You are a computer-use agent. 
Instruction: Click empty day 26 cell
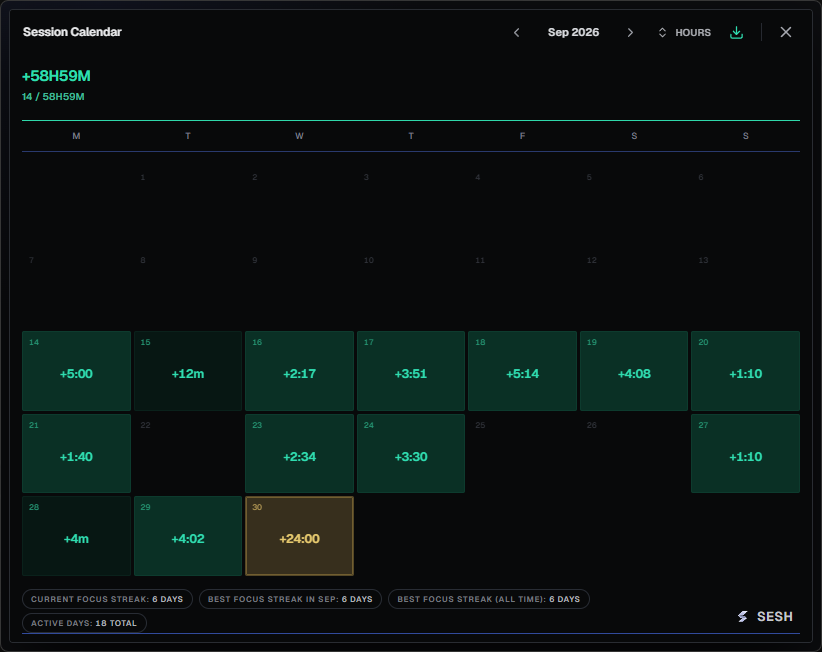[634, 453]
